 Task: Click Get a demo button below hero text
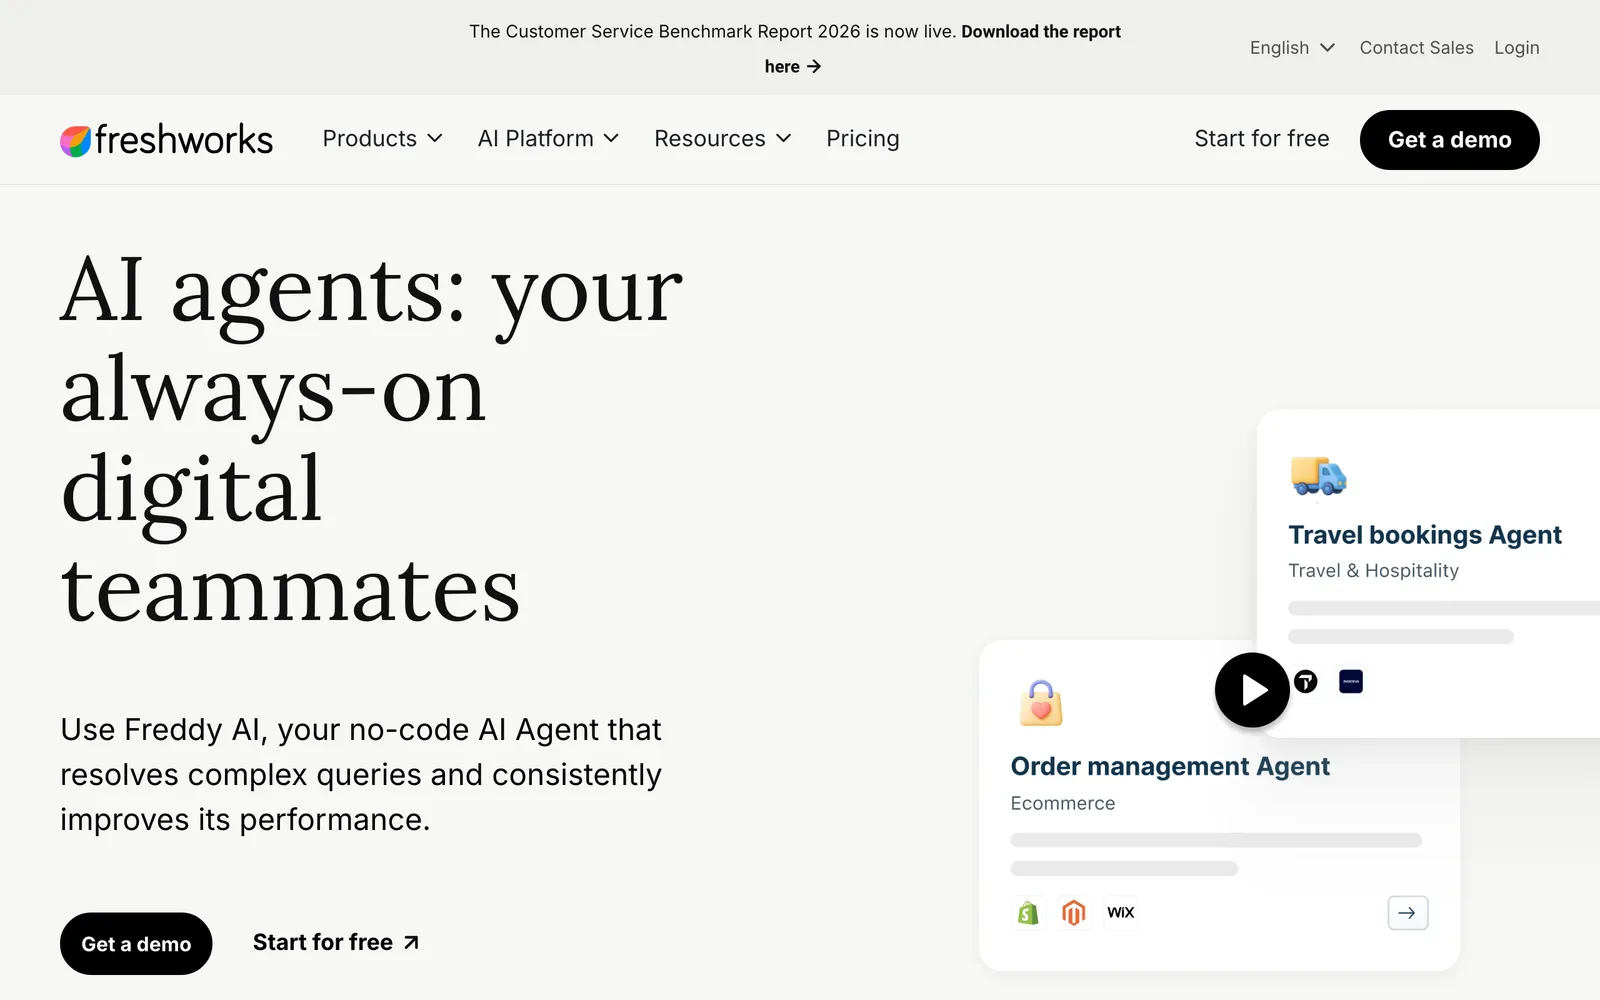click(x=136, y=944)
